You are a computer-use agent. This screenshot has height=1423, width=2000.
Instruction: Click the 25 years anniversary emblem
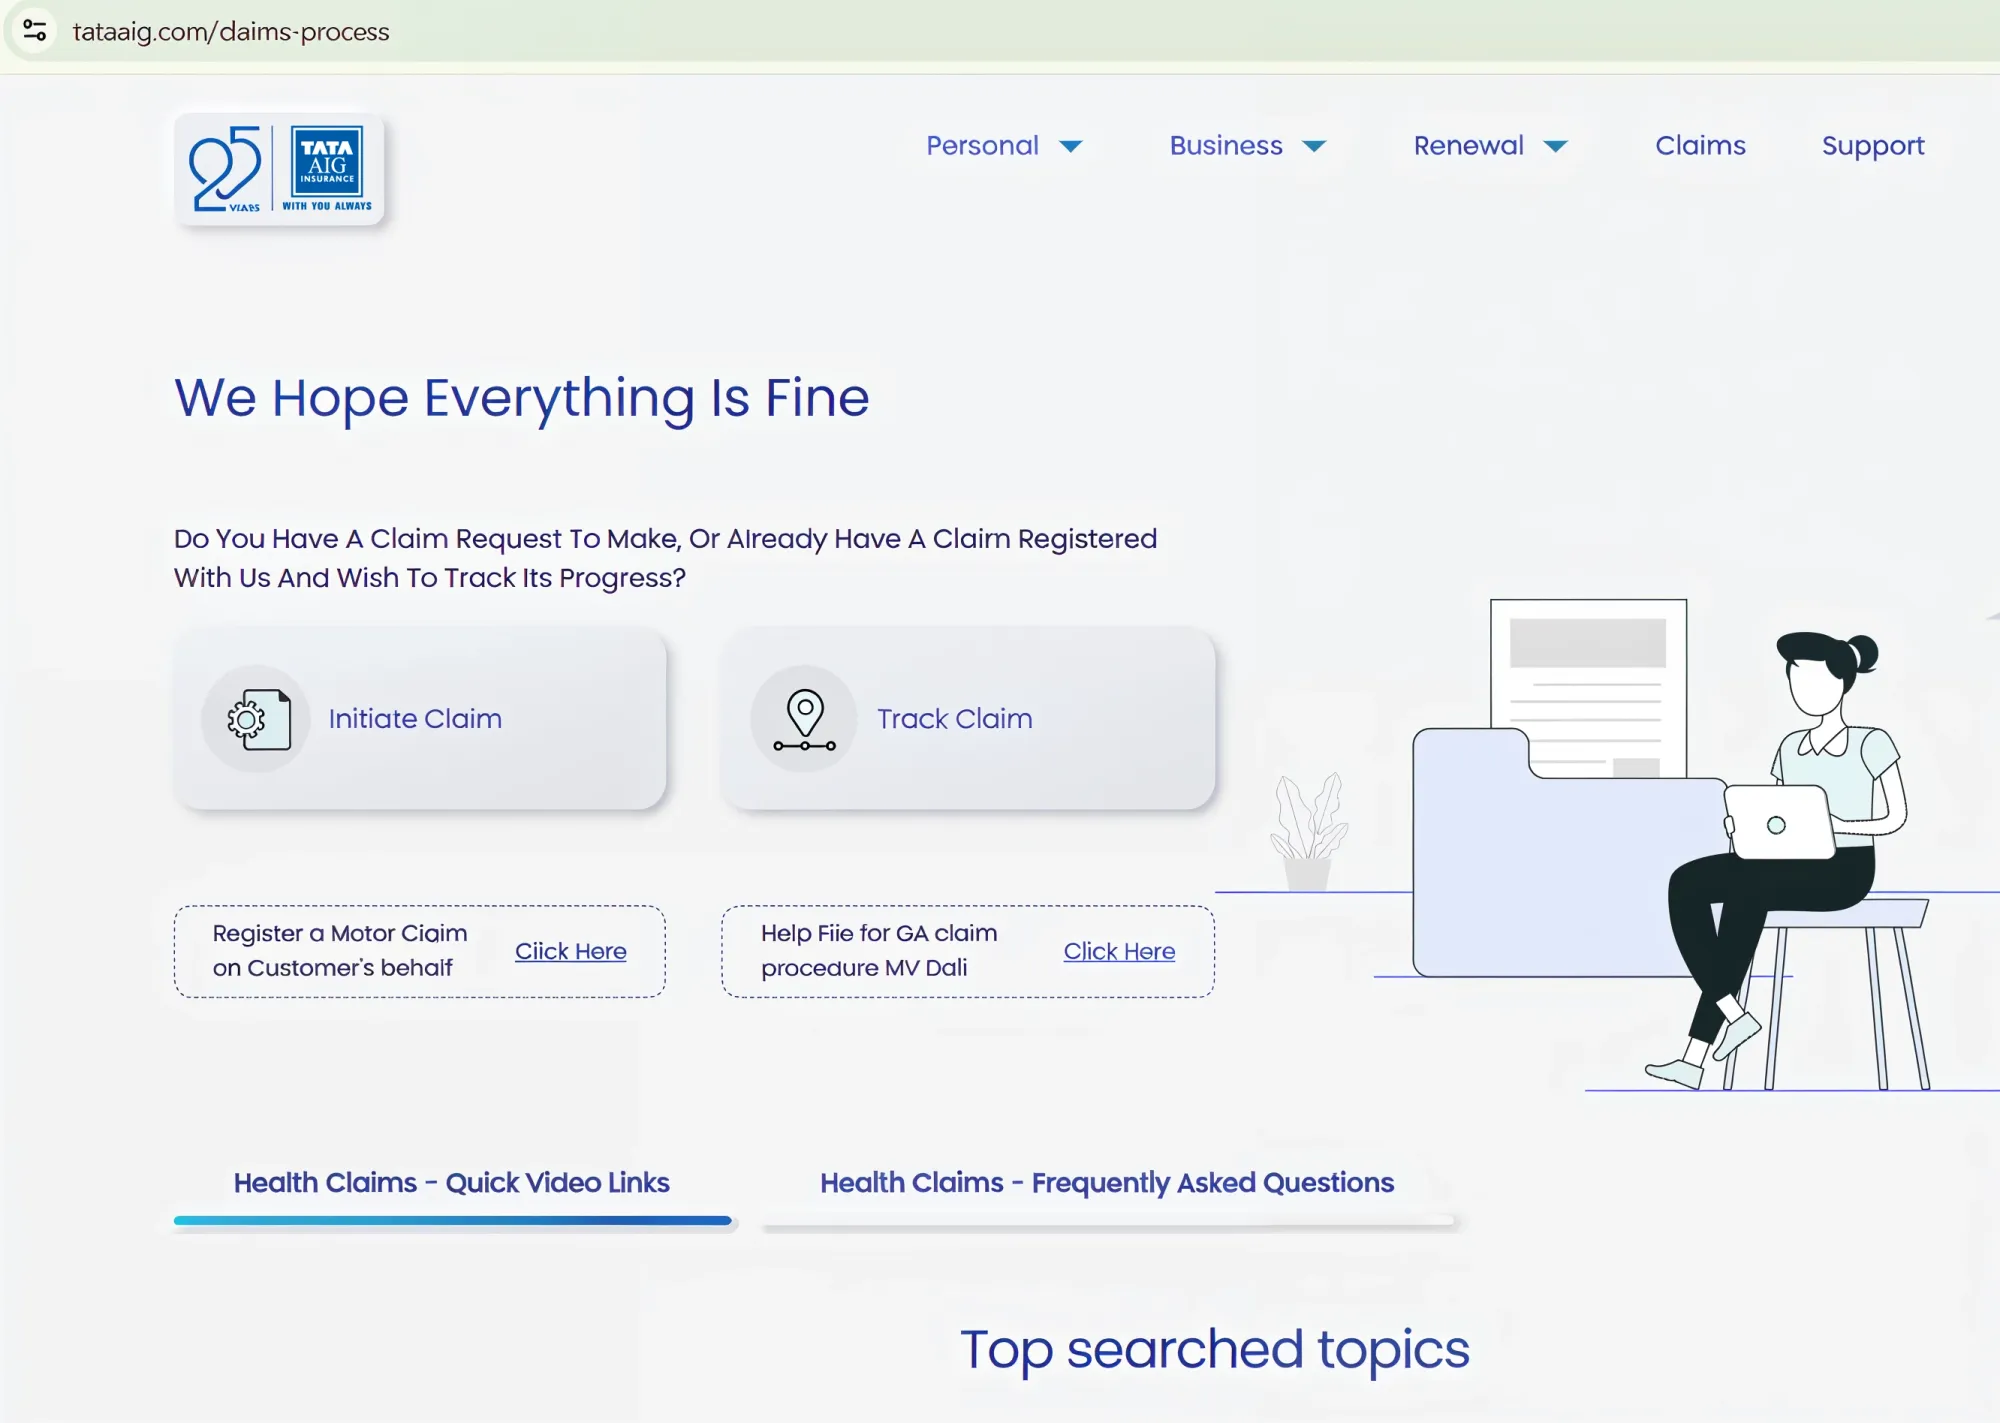[x=226, y=168]
